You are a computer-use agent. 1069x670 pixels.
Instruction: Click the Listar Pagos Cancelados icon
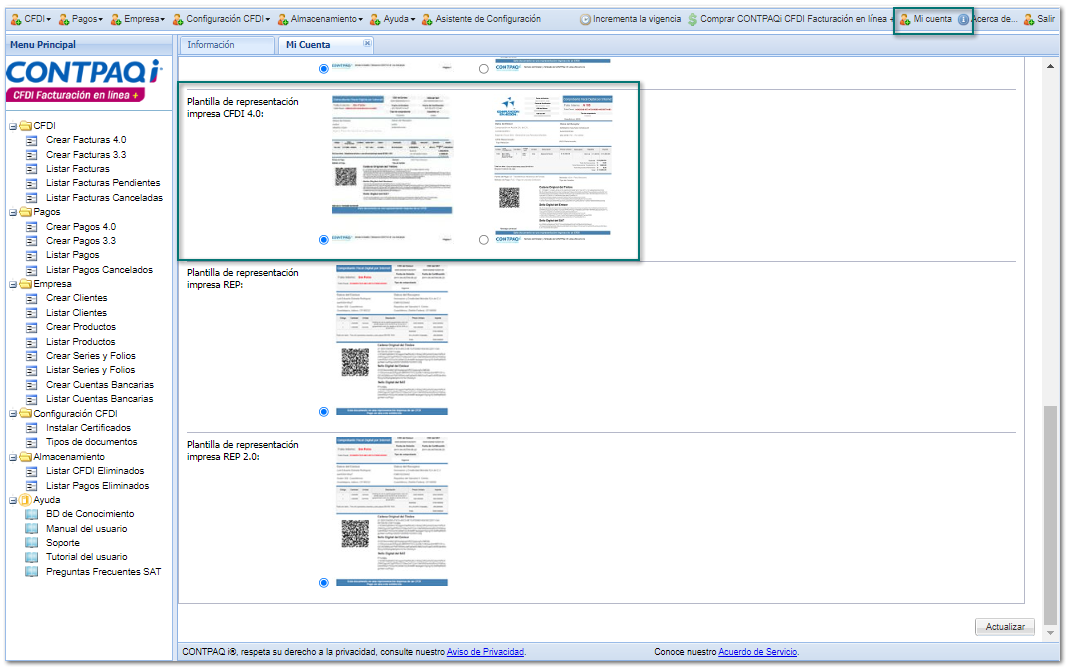click(x=32, y=270)
